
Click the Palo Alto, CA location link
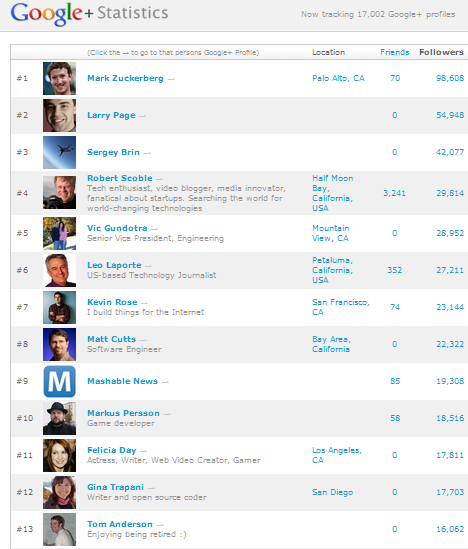(x=338, y=78)
